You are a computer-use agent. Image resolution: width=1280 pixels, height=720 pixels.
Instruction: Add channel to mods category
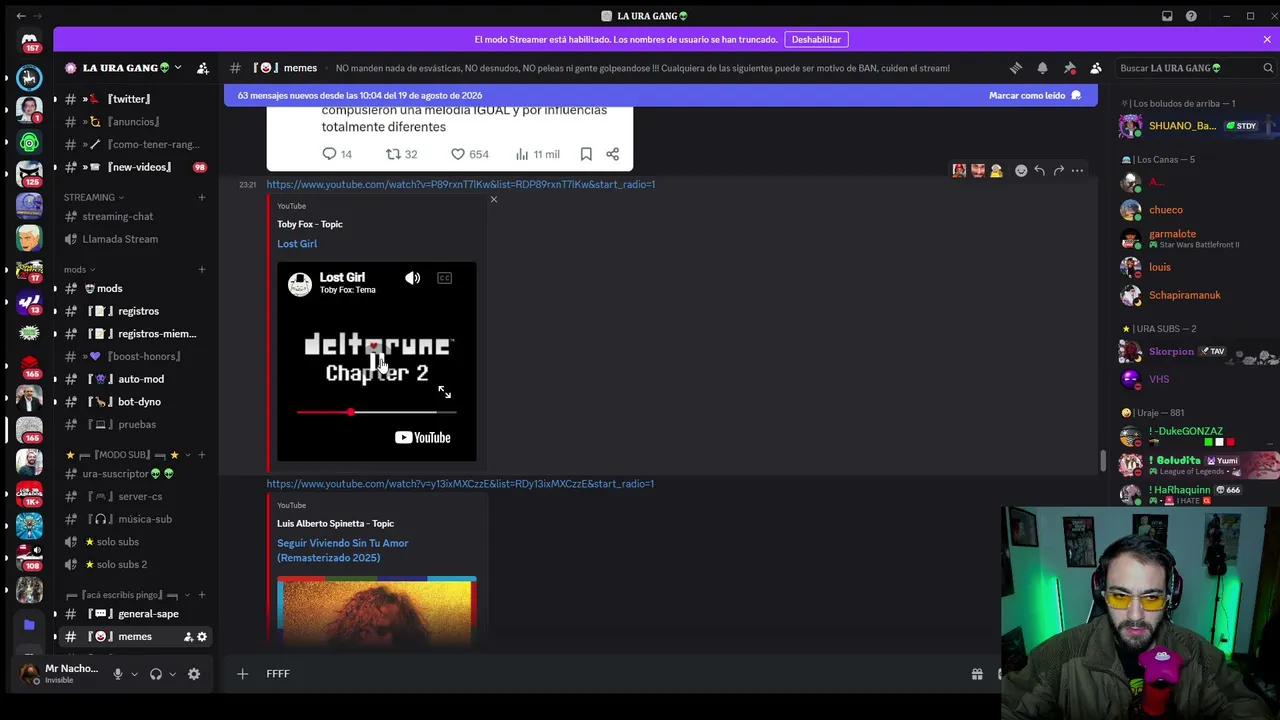point(202,269)
